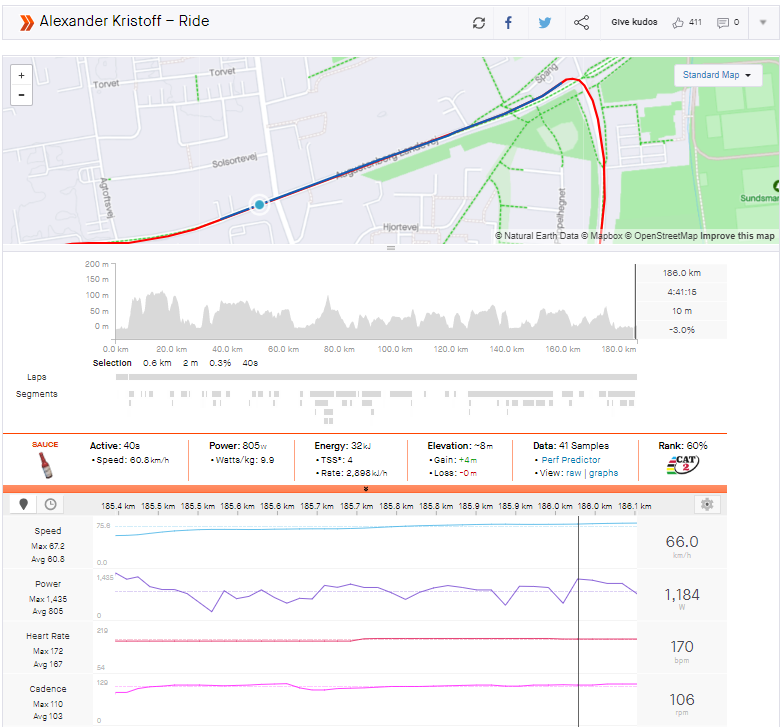View the raw data samples

572,473
